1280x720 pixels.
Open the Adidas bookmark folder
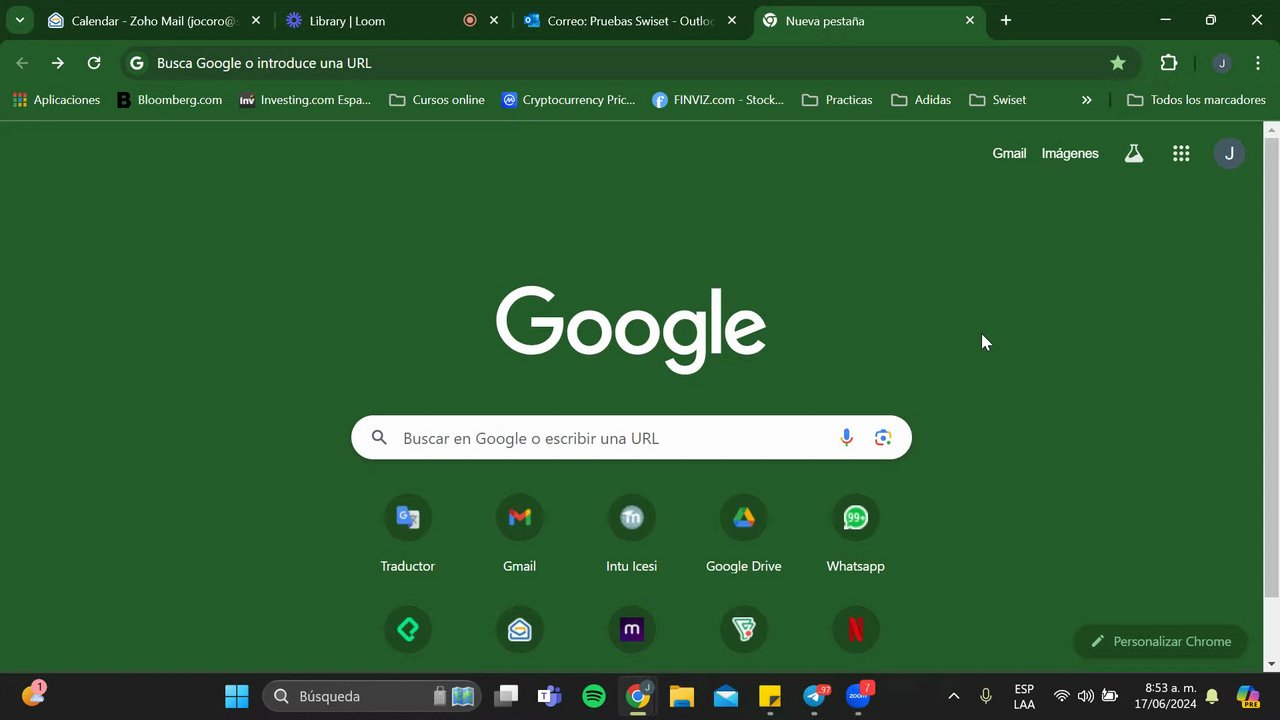(921, 100)
